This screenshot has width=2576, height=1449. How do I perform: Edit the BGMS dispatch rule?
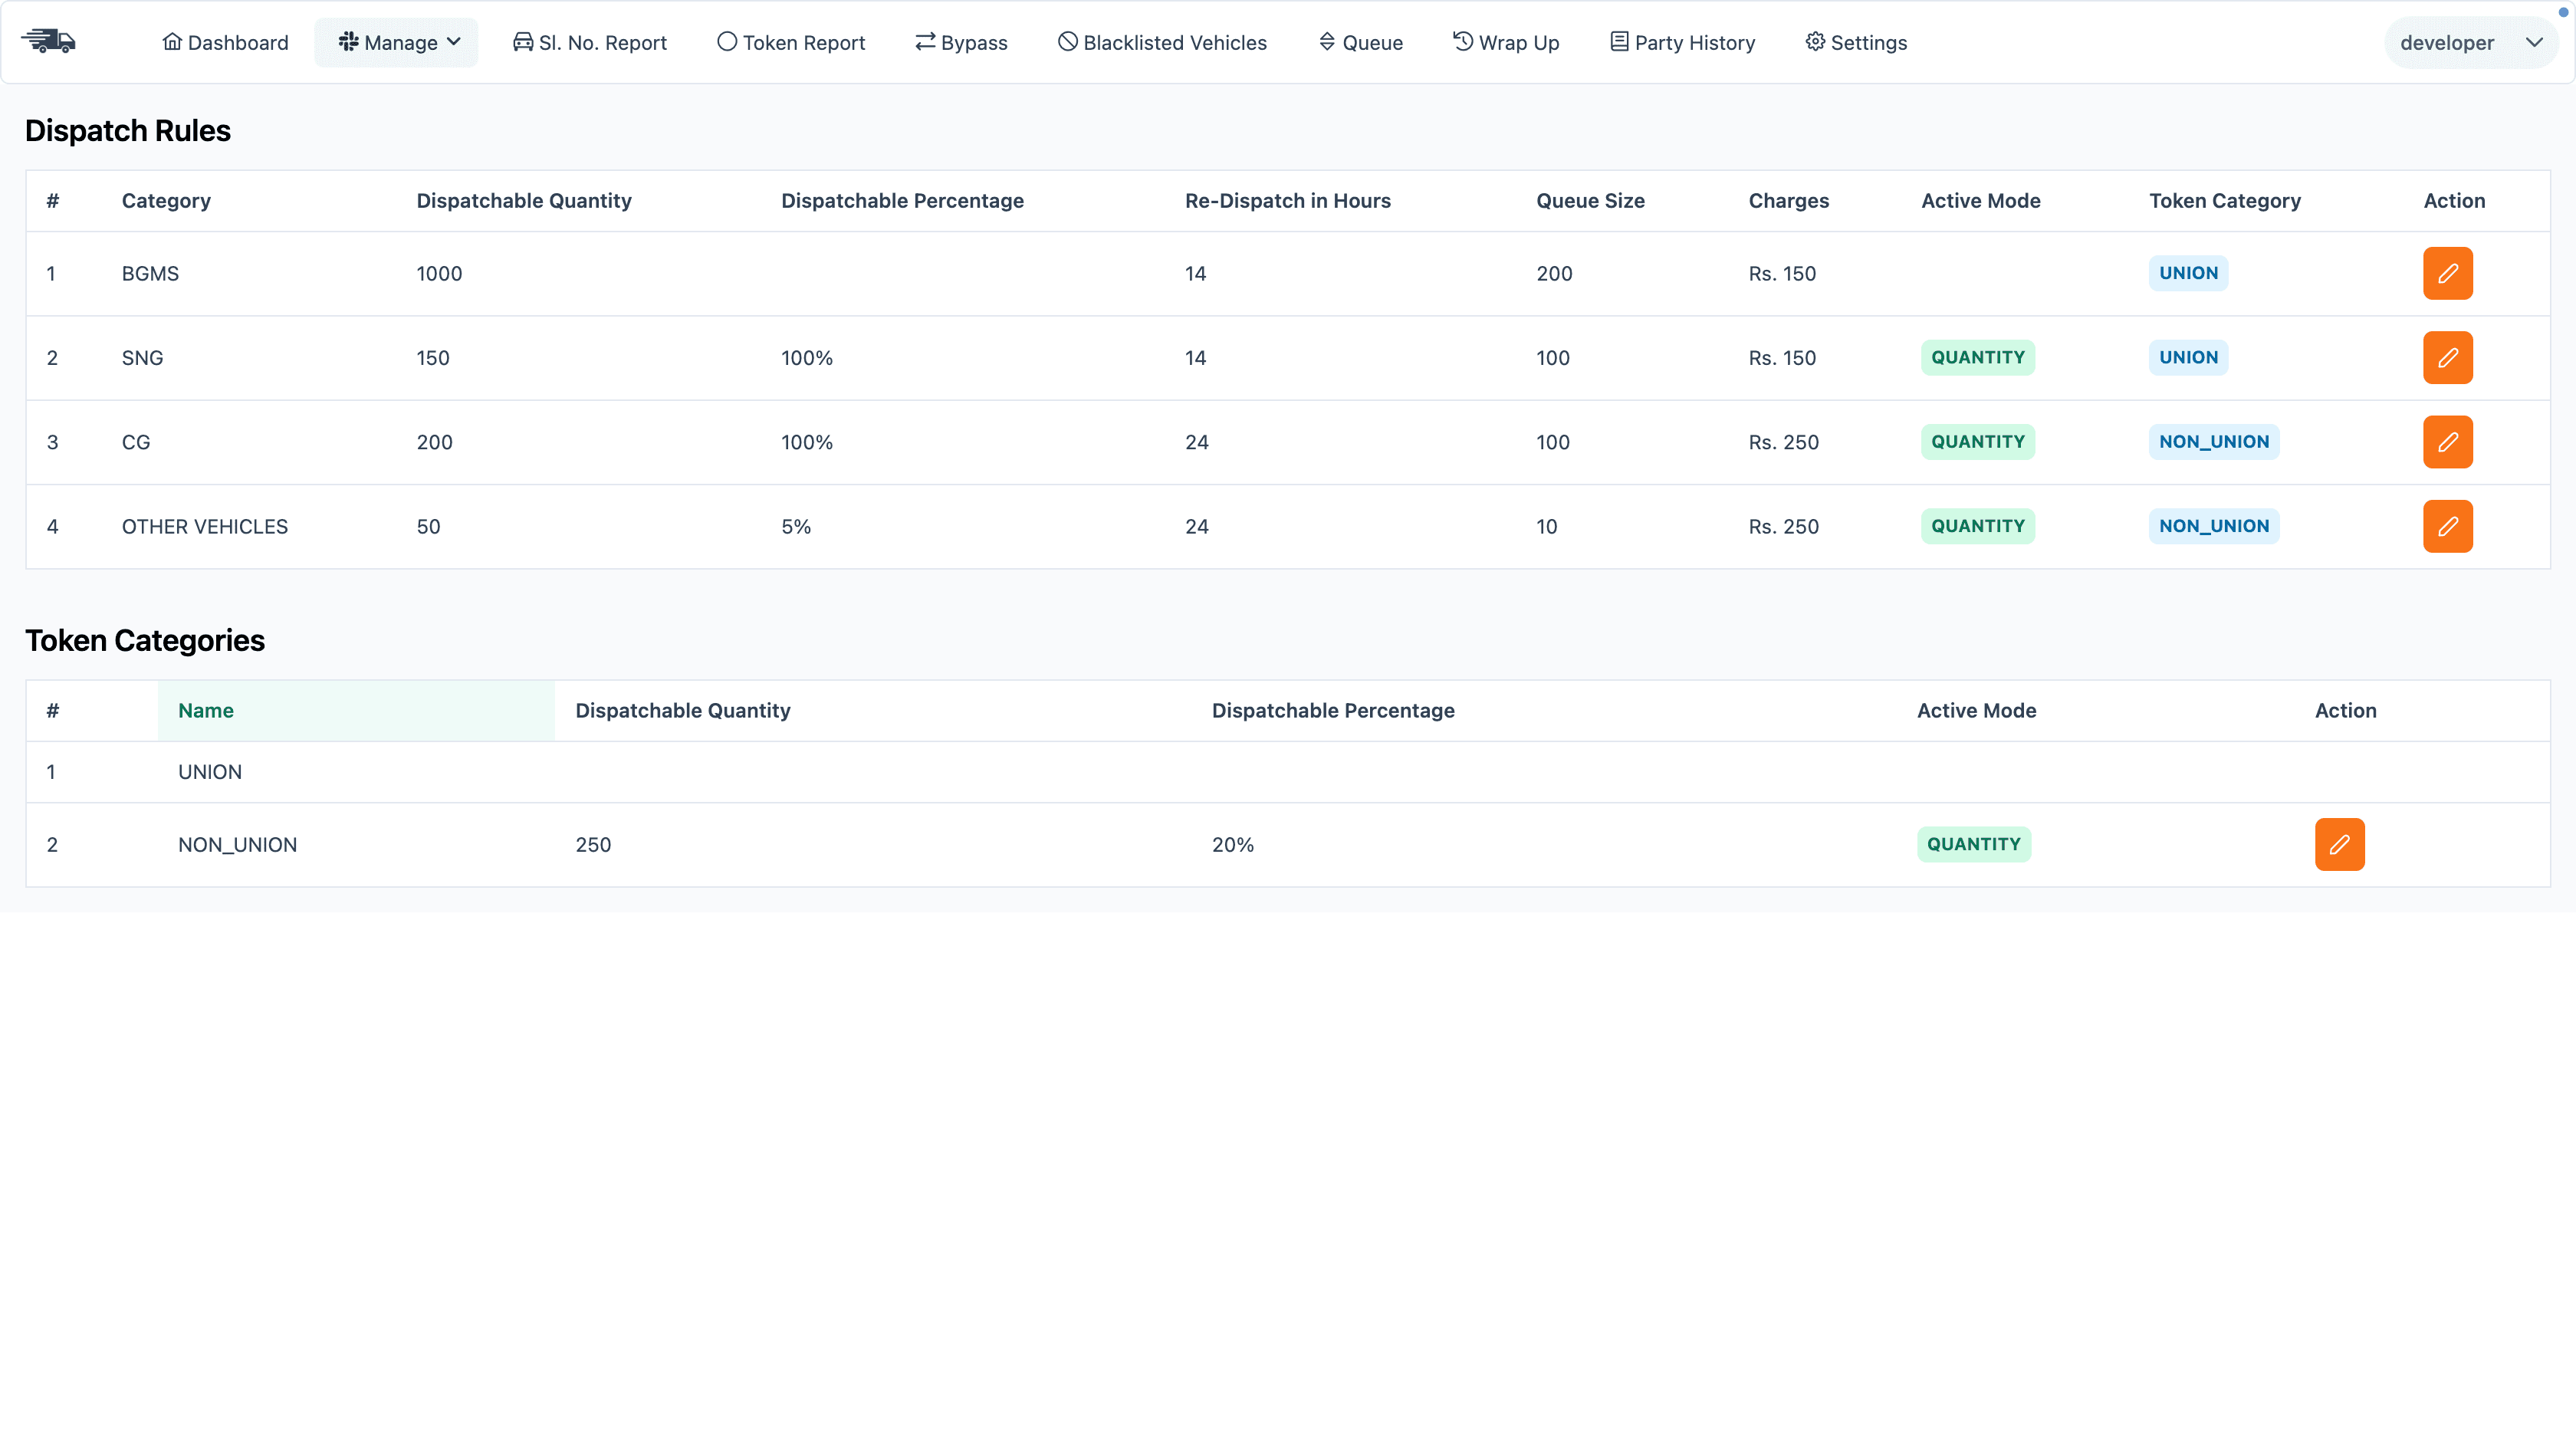[2447, 273]
